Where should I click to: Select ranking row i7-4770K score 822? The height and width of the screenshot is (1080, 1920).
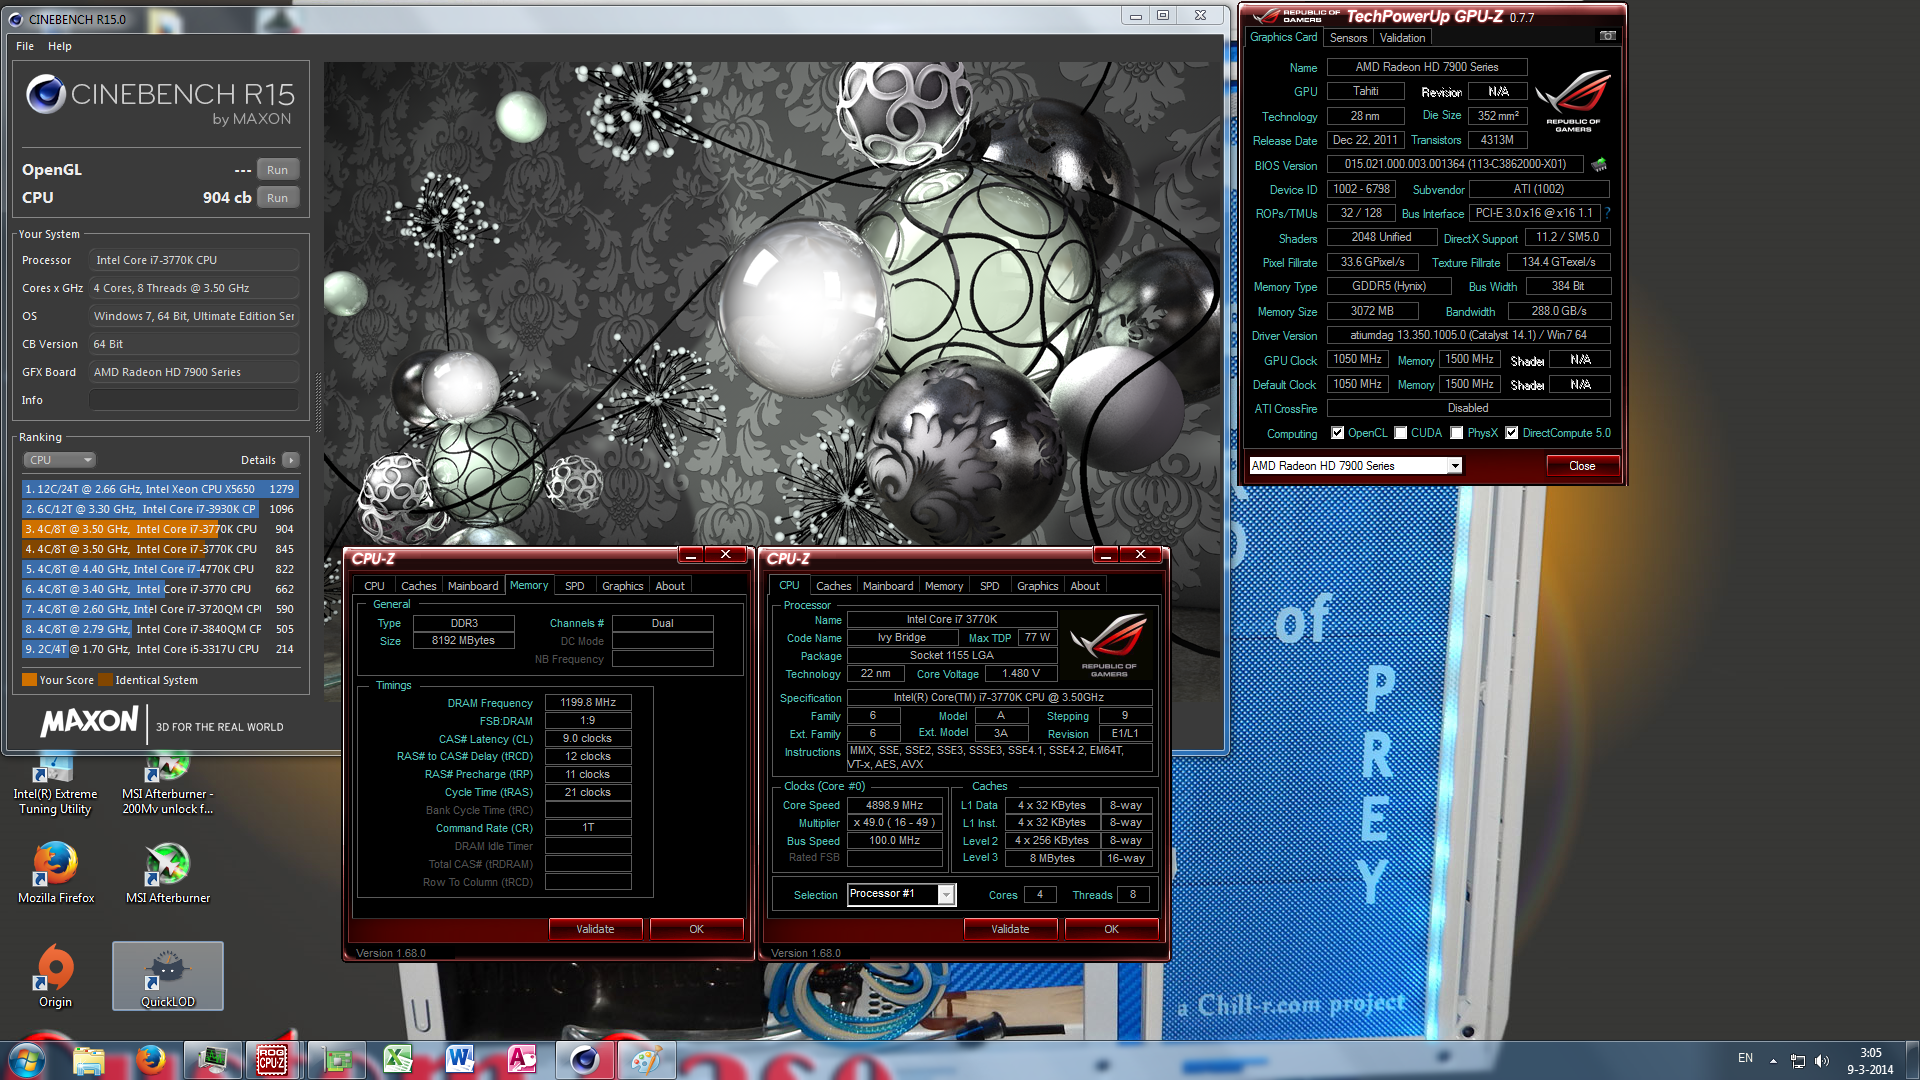pos(160,569)
